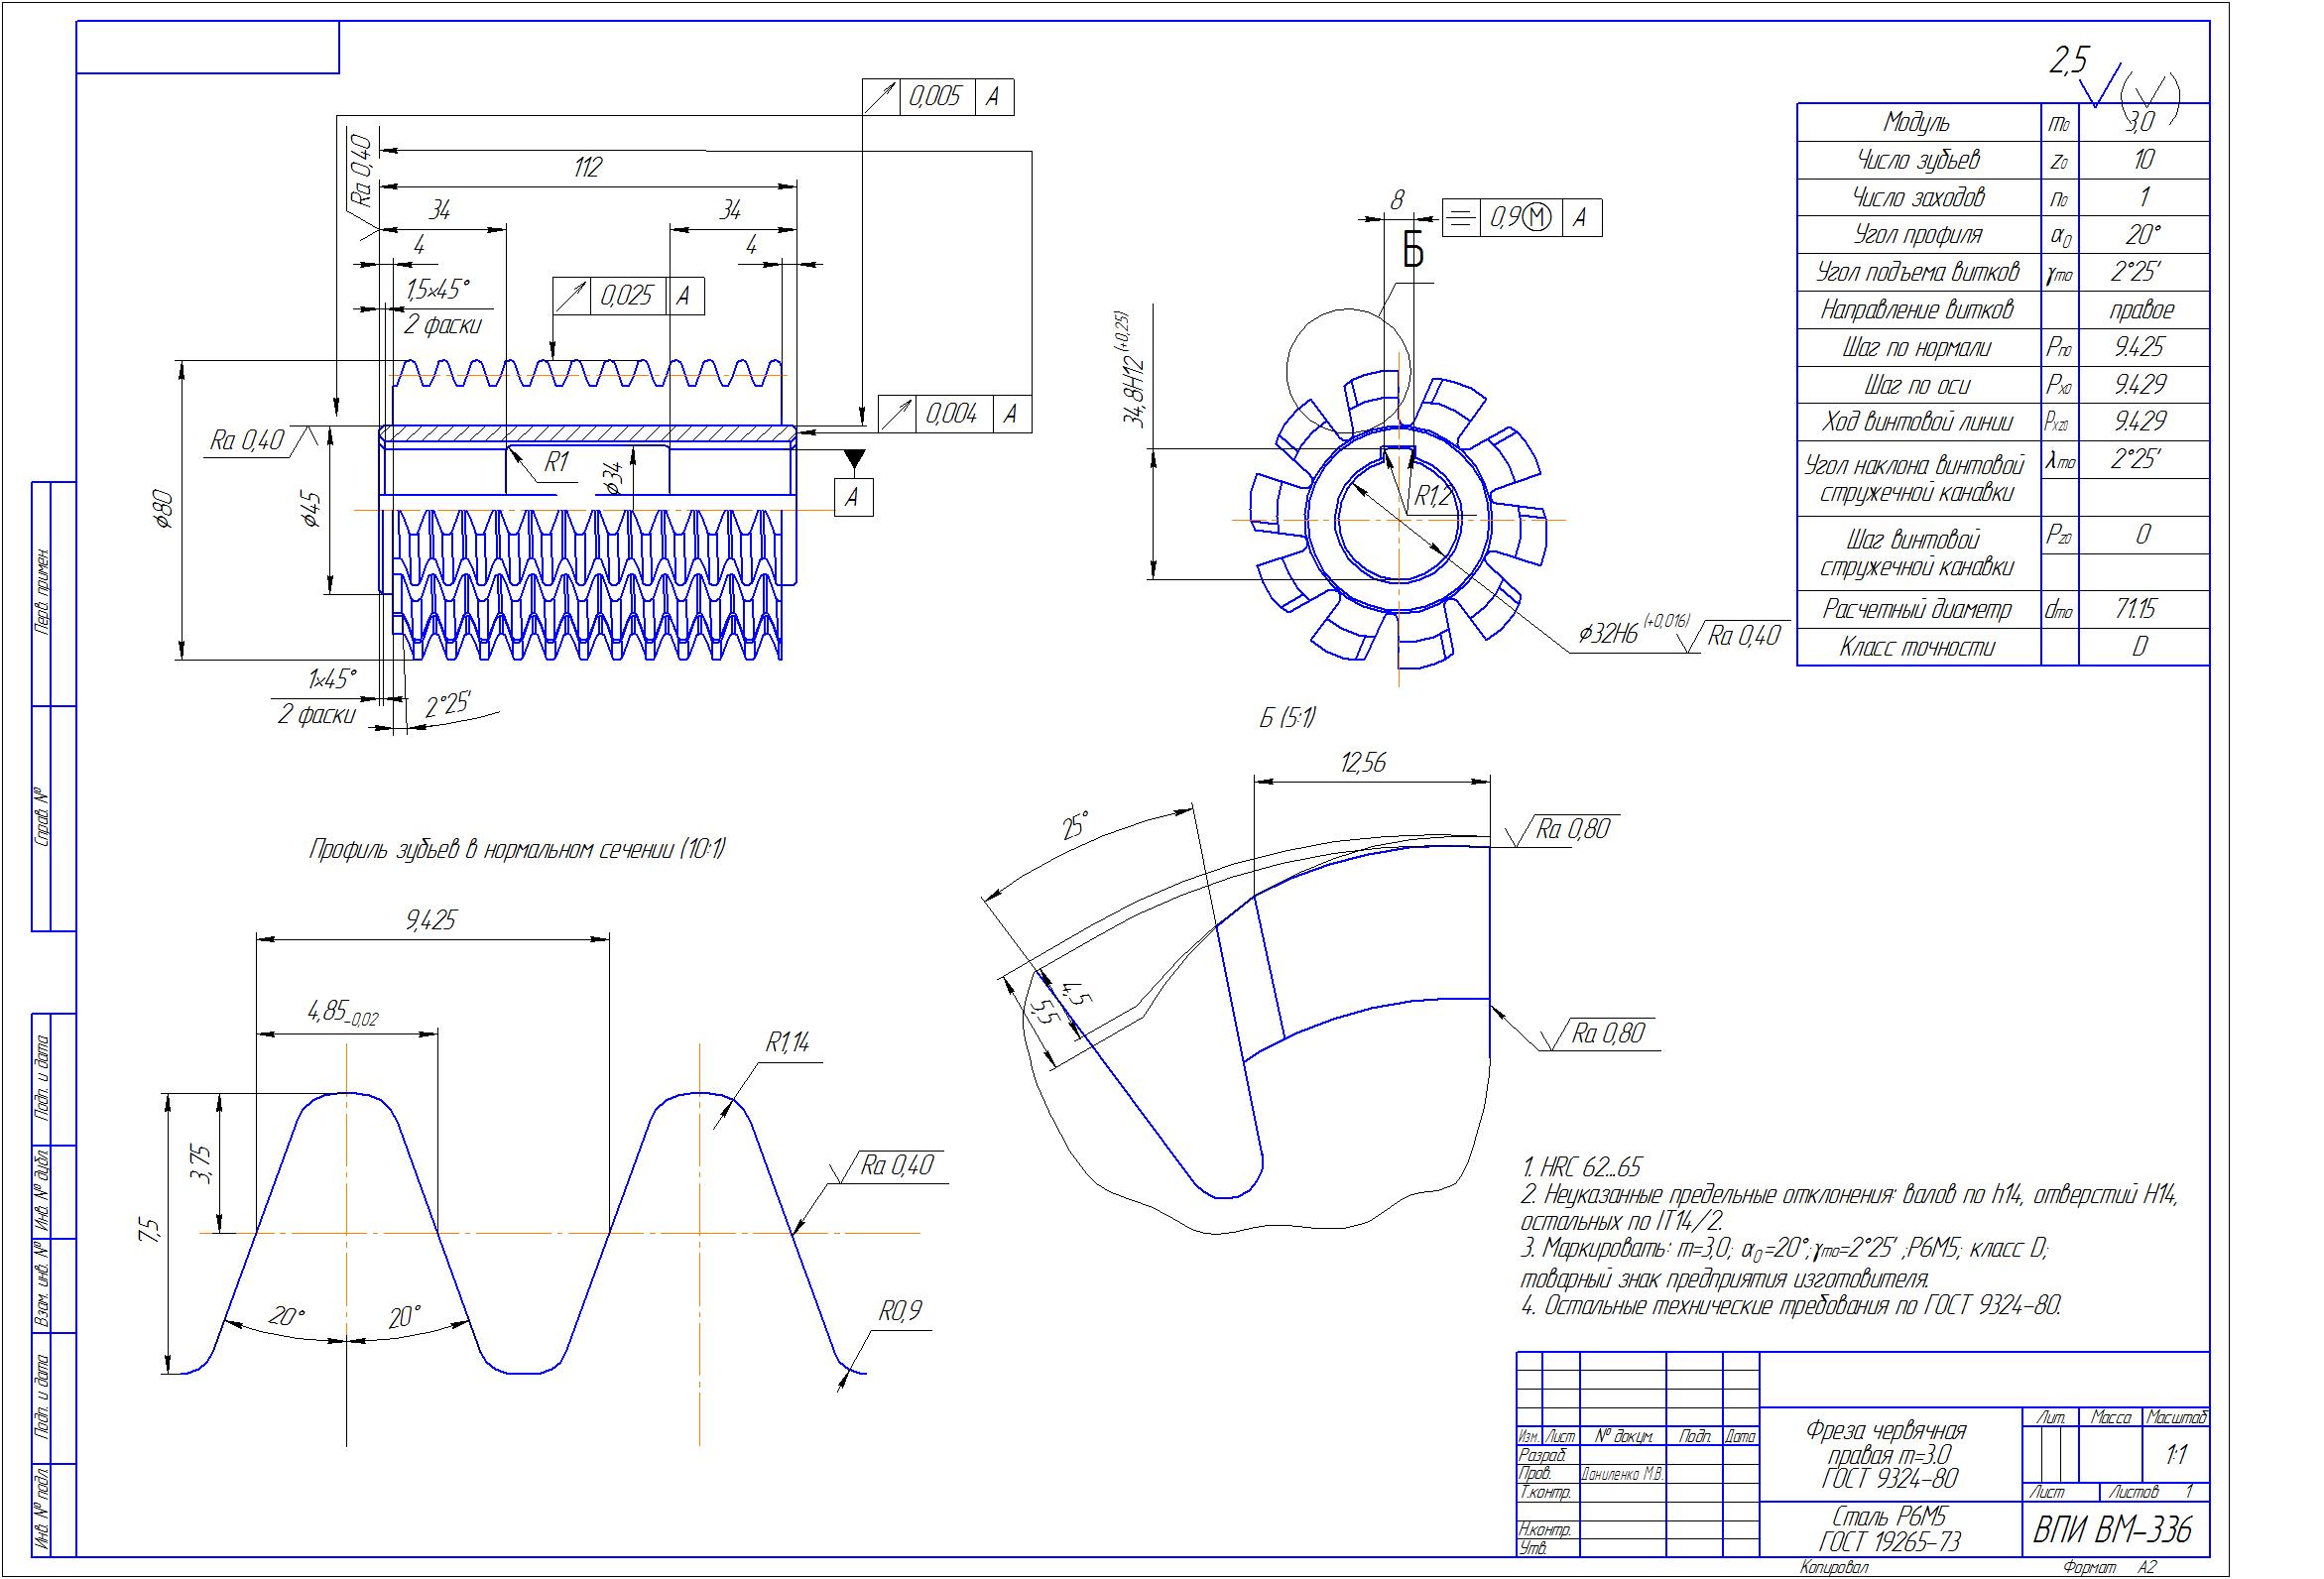
Task: Select the R1,14 tip radius callout
Action: click(788, 1043)
